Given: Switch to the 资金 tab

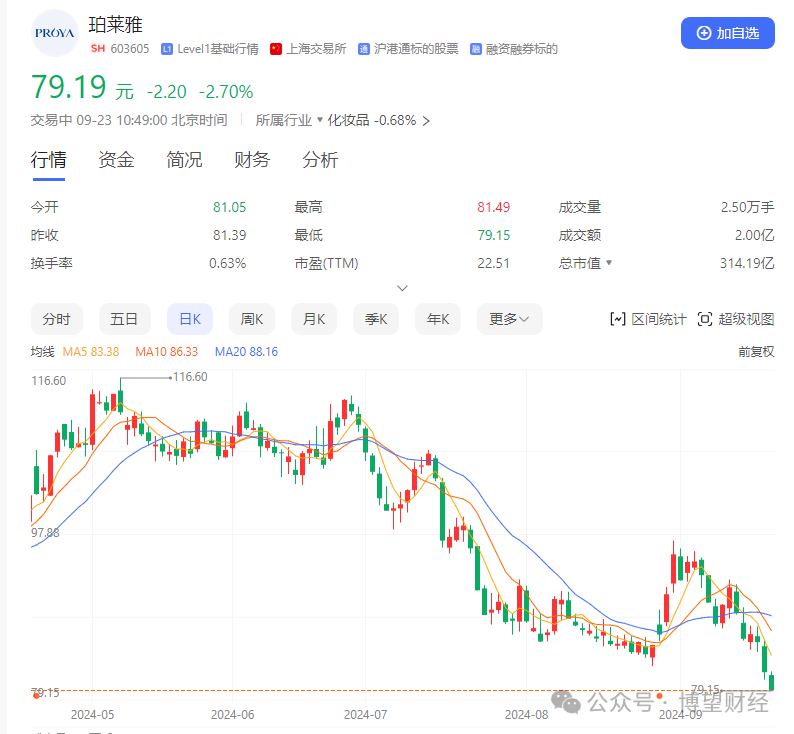Looking at the screenshot, I should tap(116, 160).
